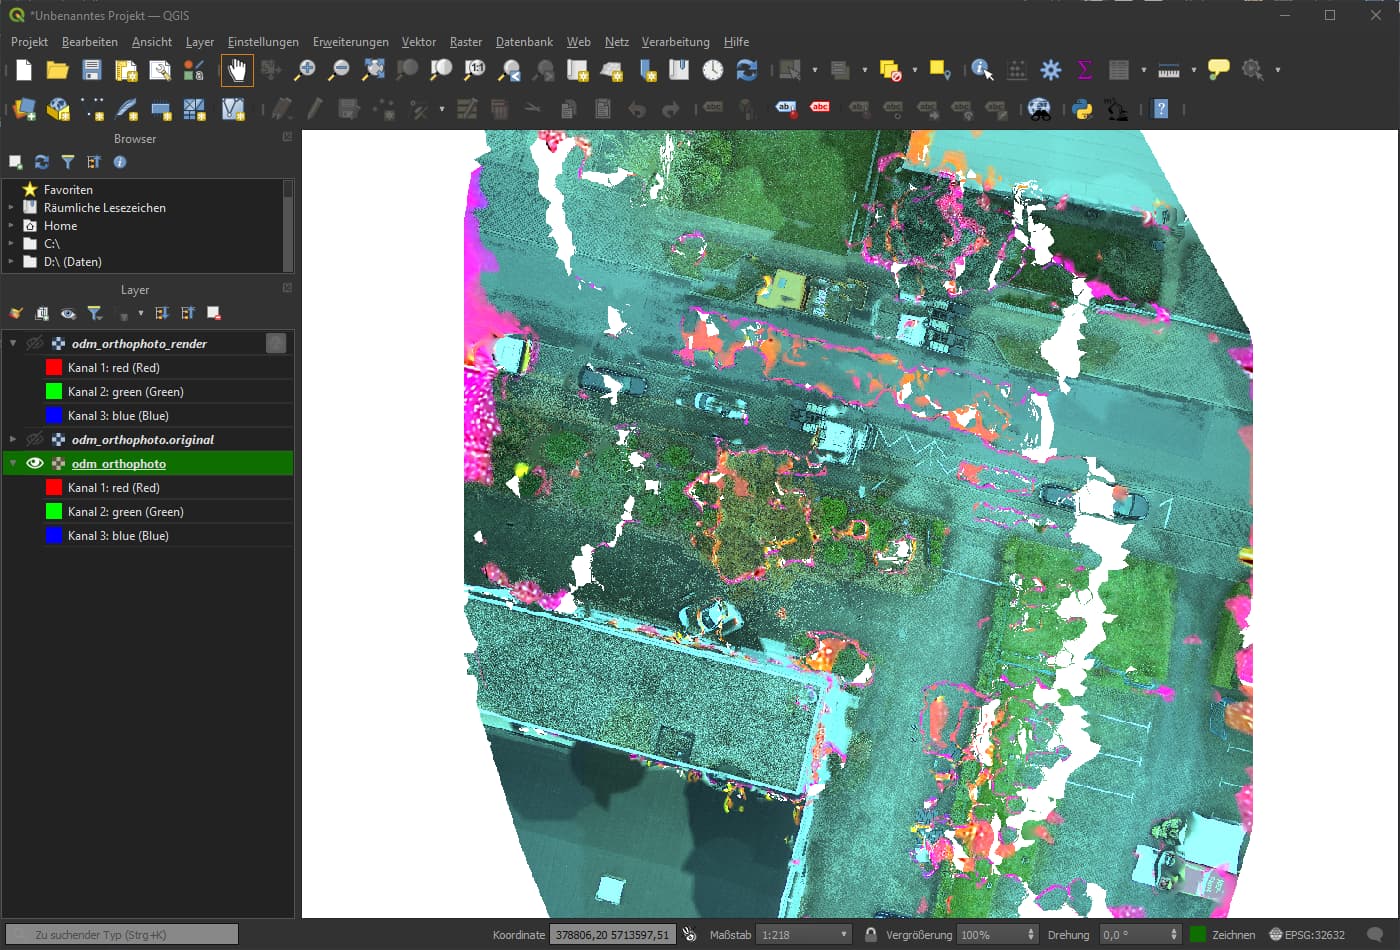Hide the odm_orthophoto layer
Viewport: 1400px width, 950px height.
click(x=36, y=463)
